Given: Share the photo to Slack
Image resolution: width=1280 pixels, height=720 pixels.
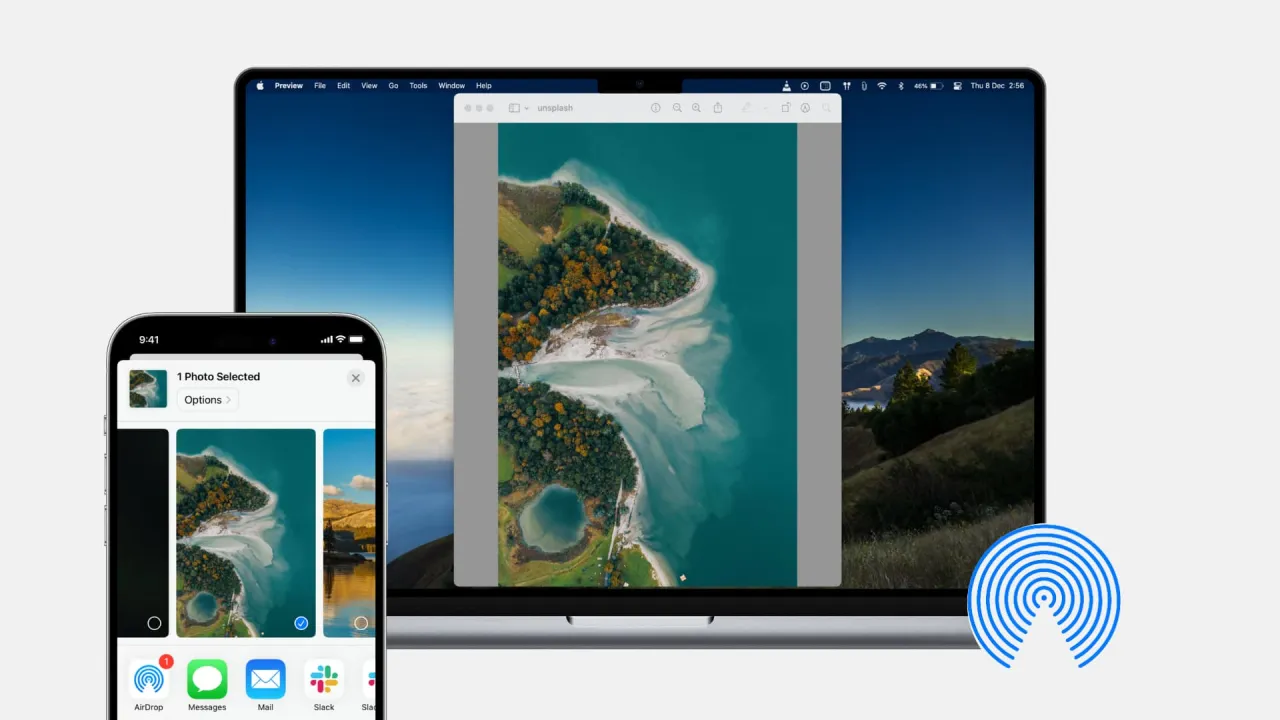Looking at the screenshot, I should pyautogui.click(x=324, y=680).
